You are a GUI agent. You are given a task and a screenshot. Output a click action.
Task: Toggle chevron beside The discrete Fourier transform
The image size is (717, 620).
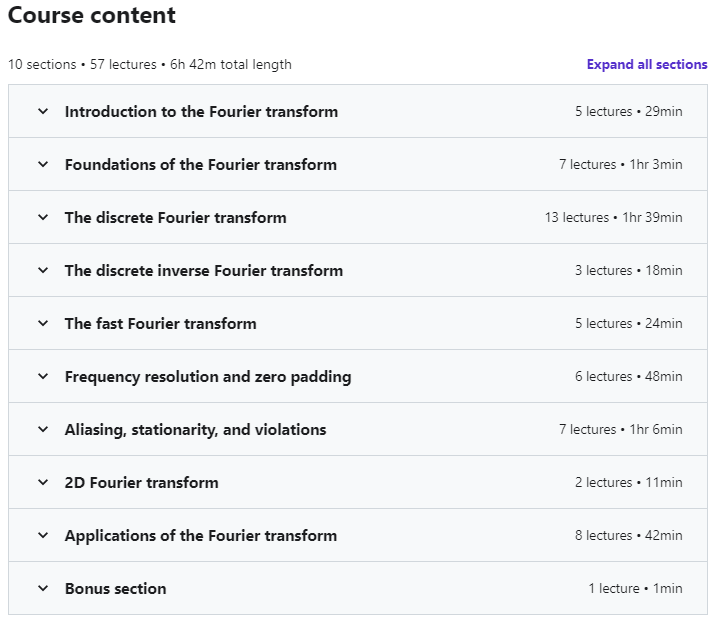43,218
